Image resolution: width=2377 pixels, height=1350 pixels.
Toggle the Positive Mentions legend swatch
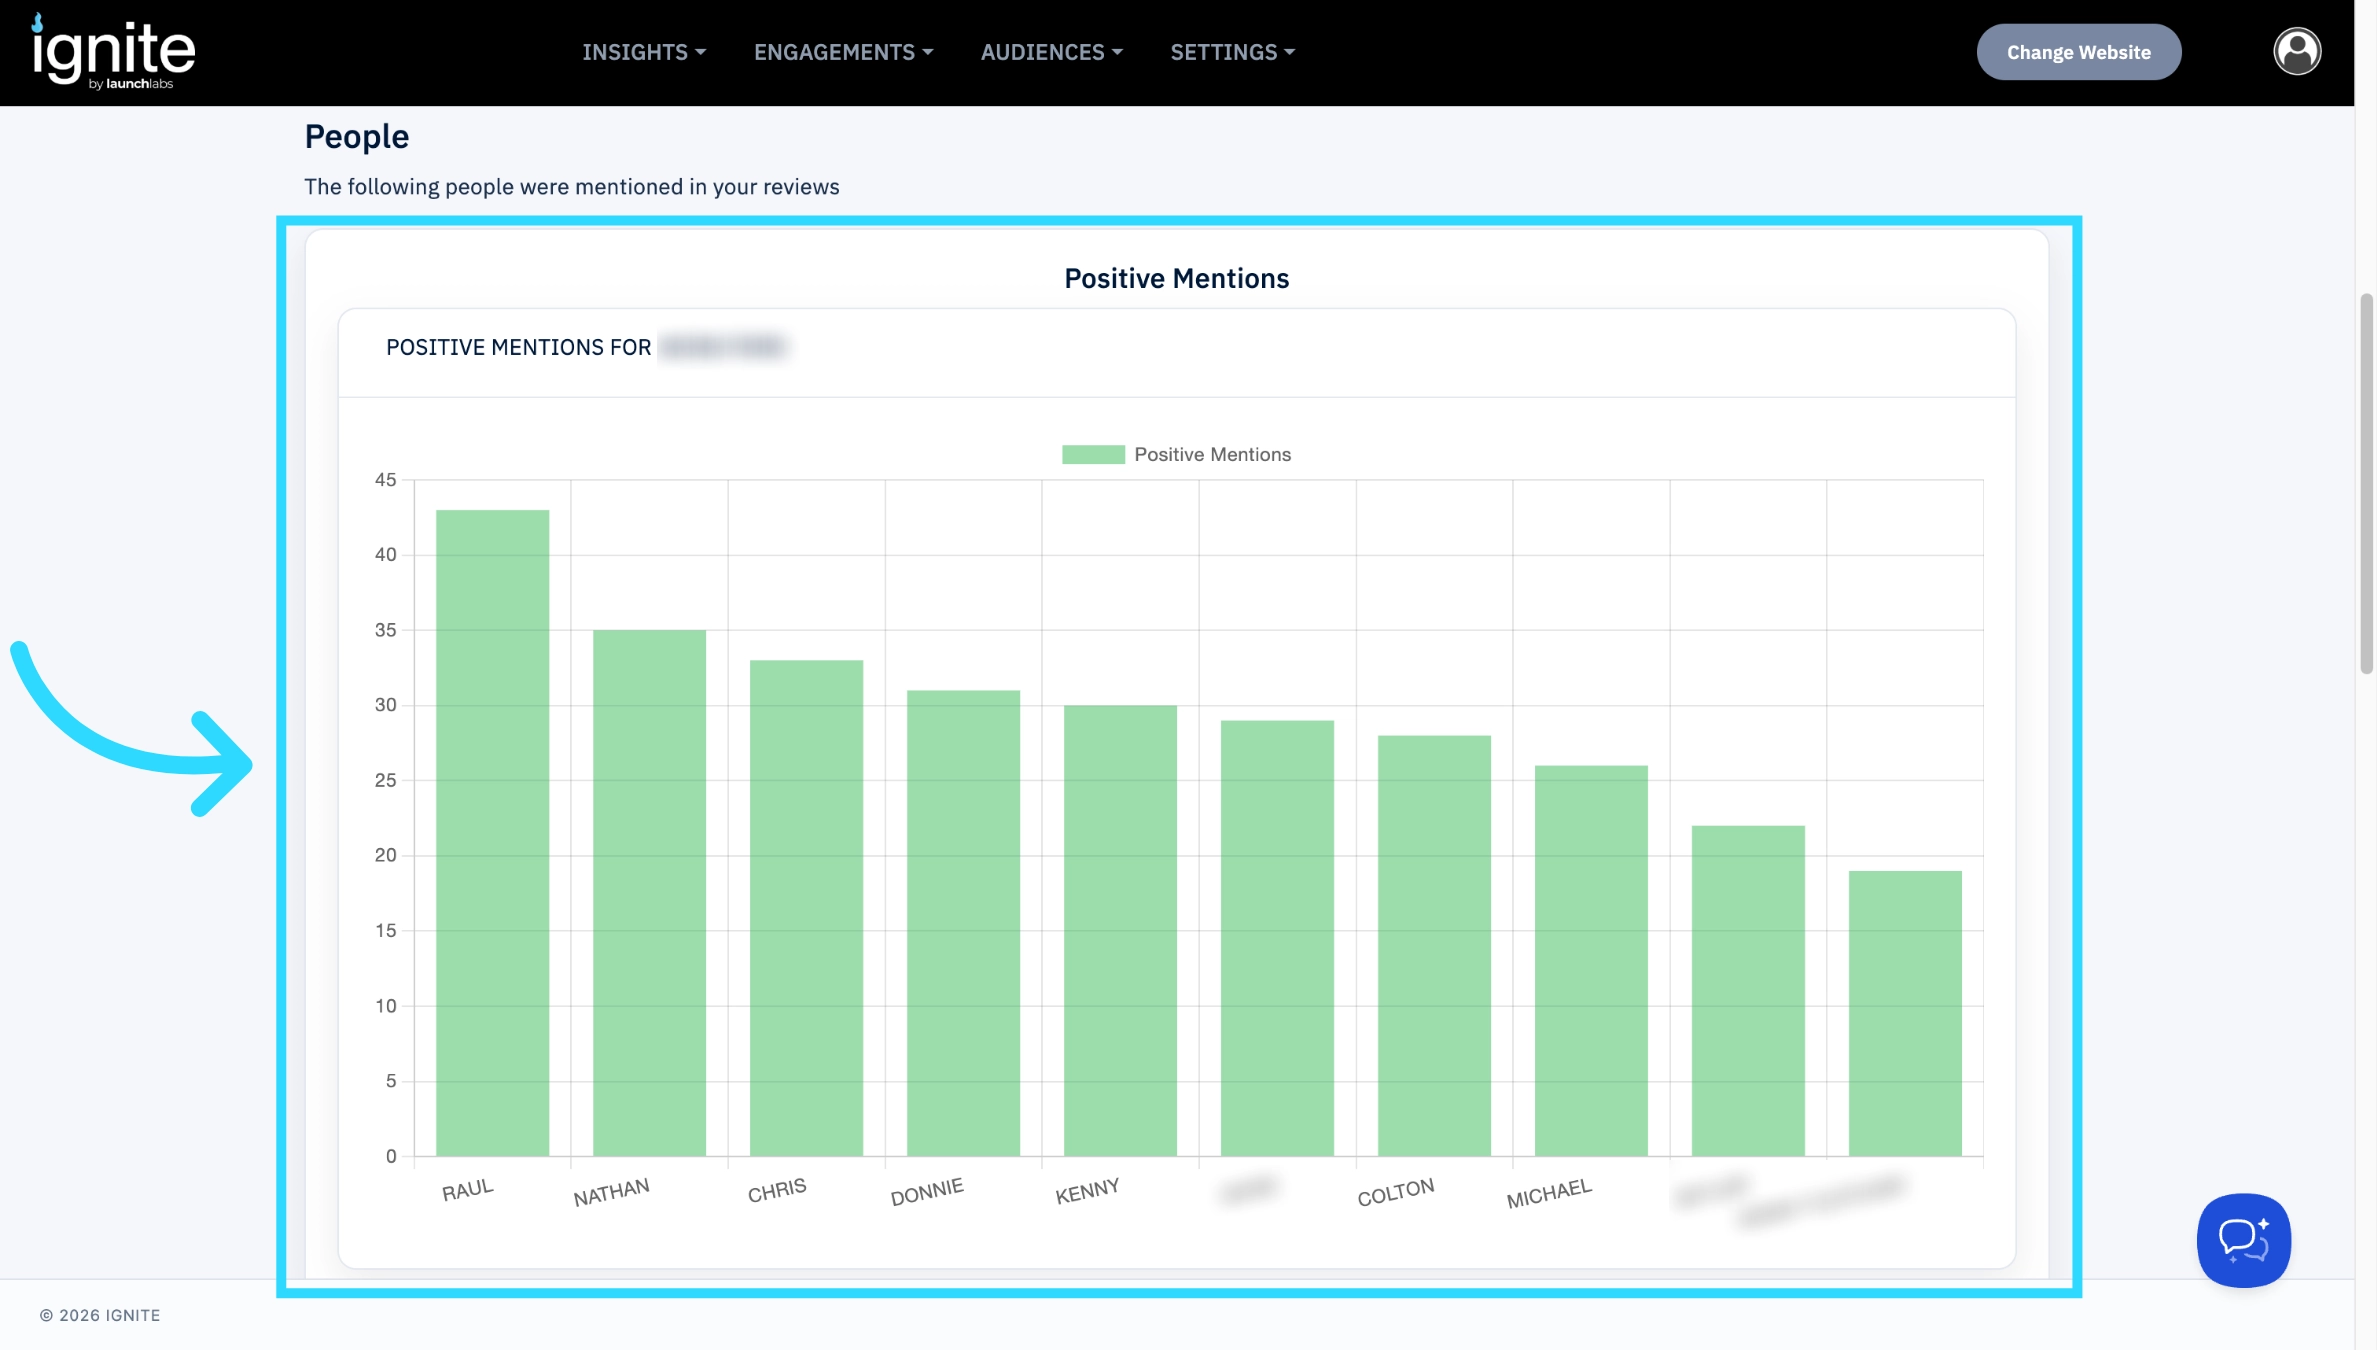pos(1093,454)
